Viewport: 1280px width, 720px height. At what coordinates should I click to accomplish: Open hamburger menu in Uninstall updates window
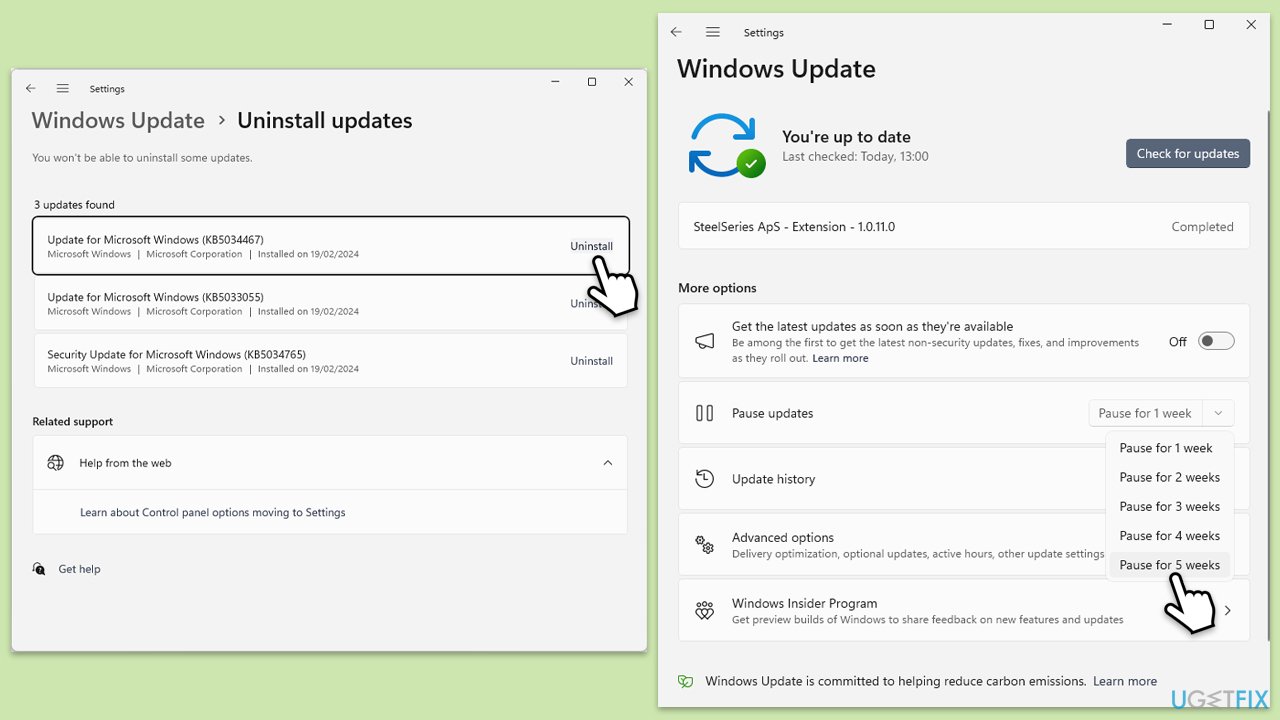pyautogui.click(x=63, y=88)
